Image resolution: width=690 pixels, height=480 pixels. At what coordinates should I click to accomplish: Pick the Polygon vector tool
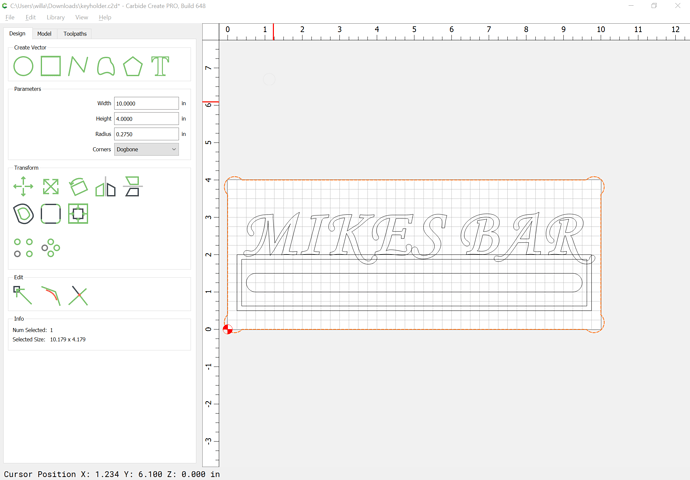point(132,67)
